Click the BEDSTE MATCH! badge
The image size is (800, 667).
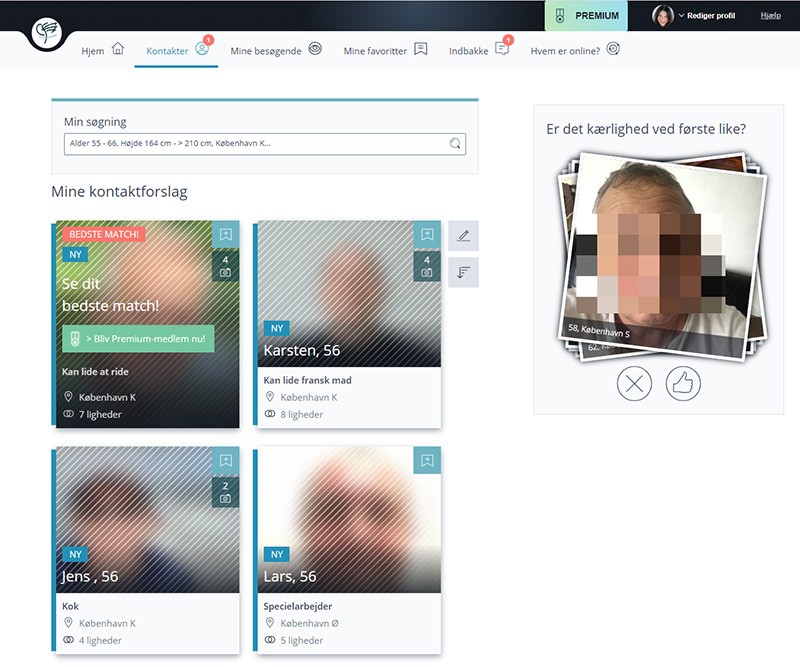[x=104, y=234]
